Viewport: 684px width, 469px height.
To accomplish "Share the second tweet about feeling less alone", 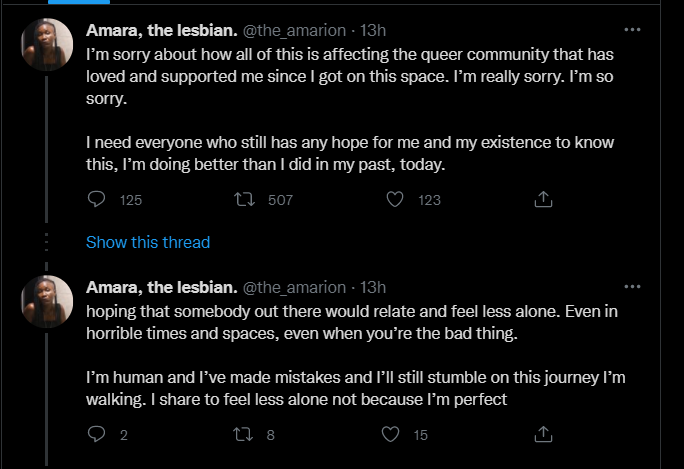I will coord(543,434).
